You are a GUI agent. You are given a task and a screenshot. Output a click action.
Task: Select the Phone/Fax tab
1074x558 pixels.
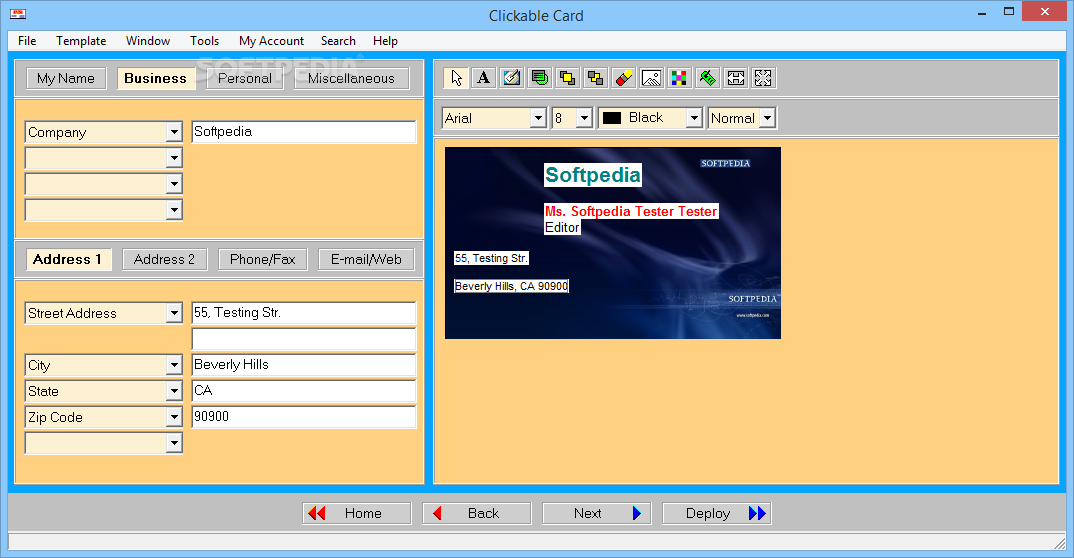(262, 259)
